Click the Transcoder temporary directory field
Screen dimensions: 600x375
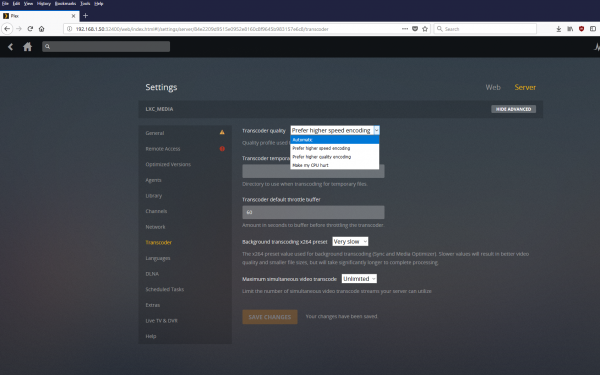[313, 171]
